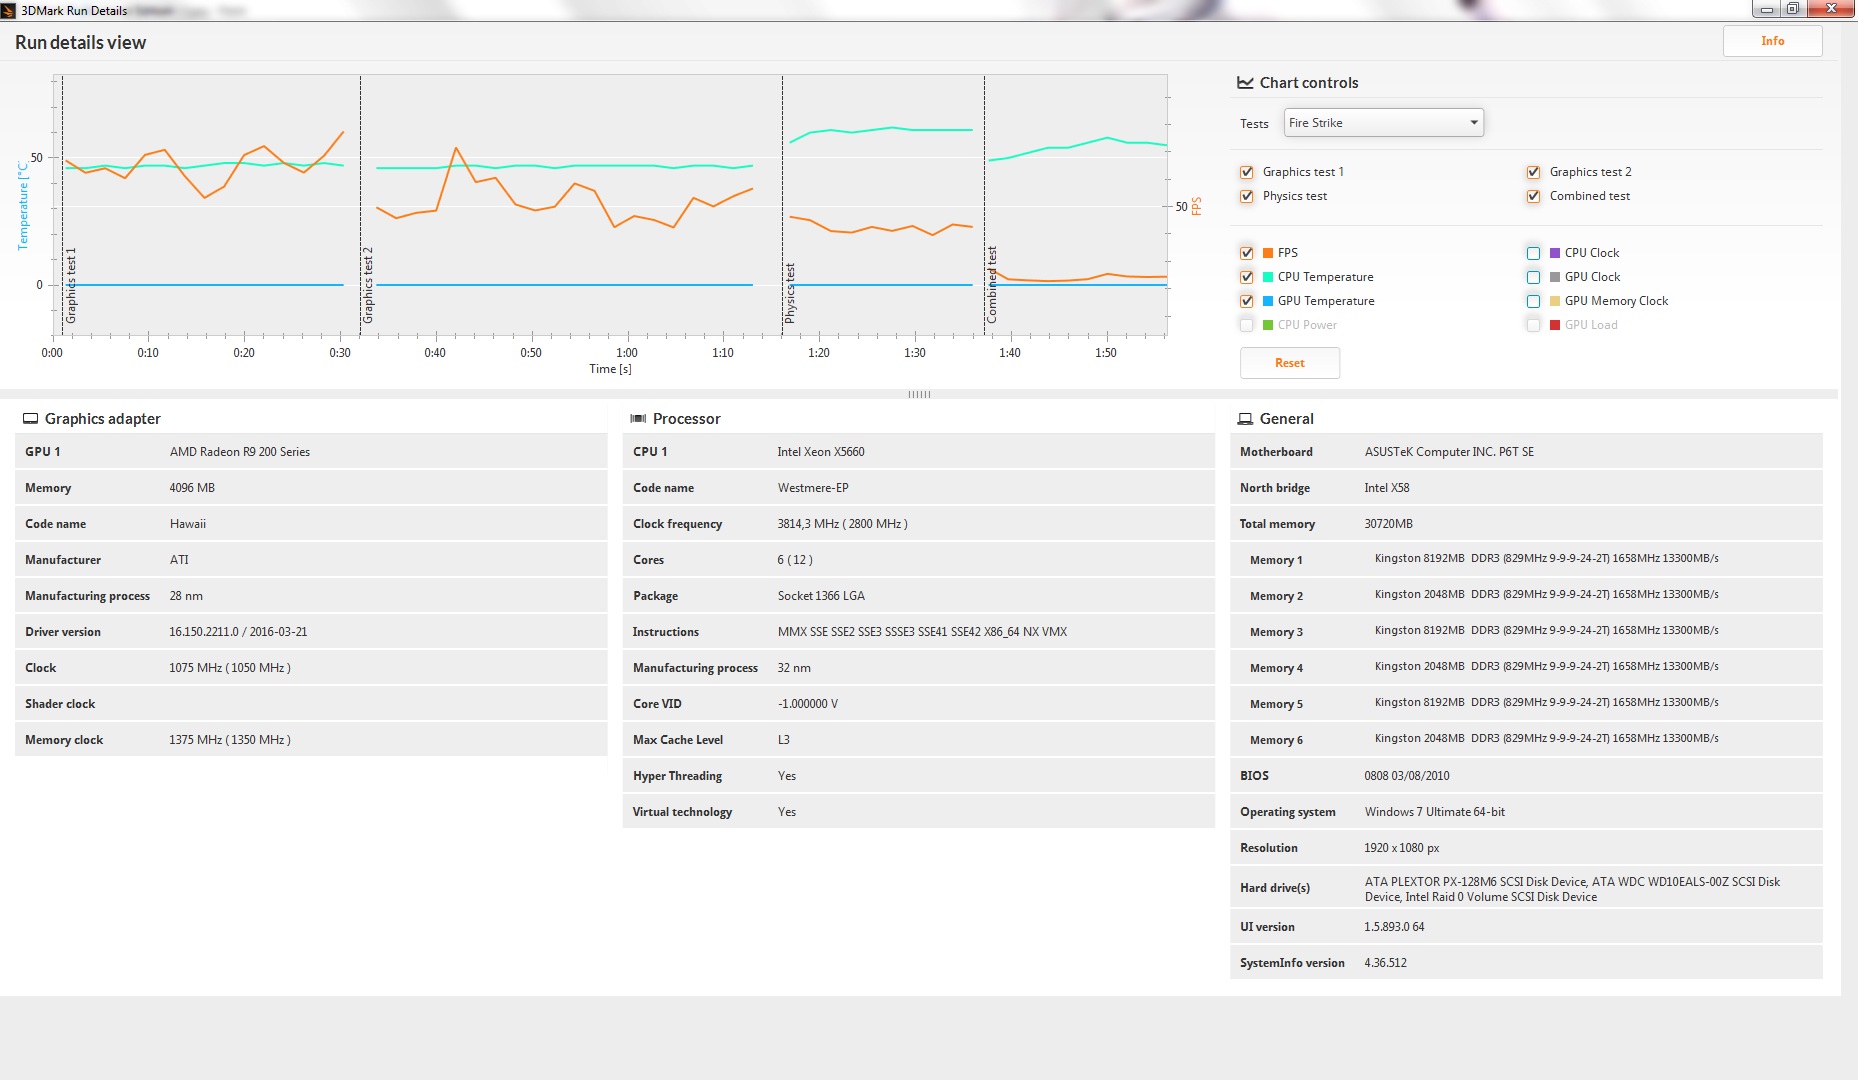Uncheck the Graphics test 1 checkbox

pyautogui.click(x=1247, y=172)
